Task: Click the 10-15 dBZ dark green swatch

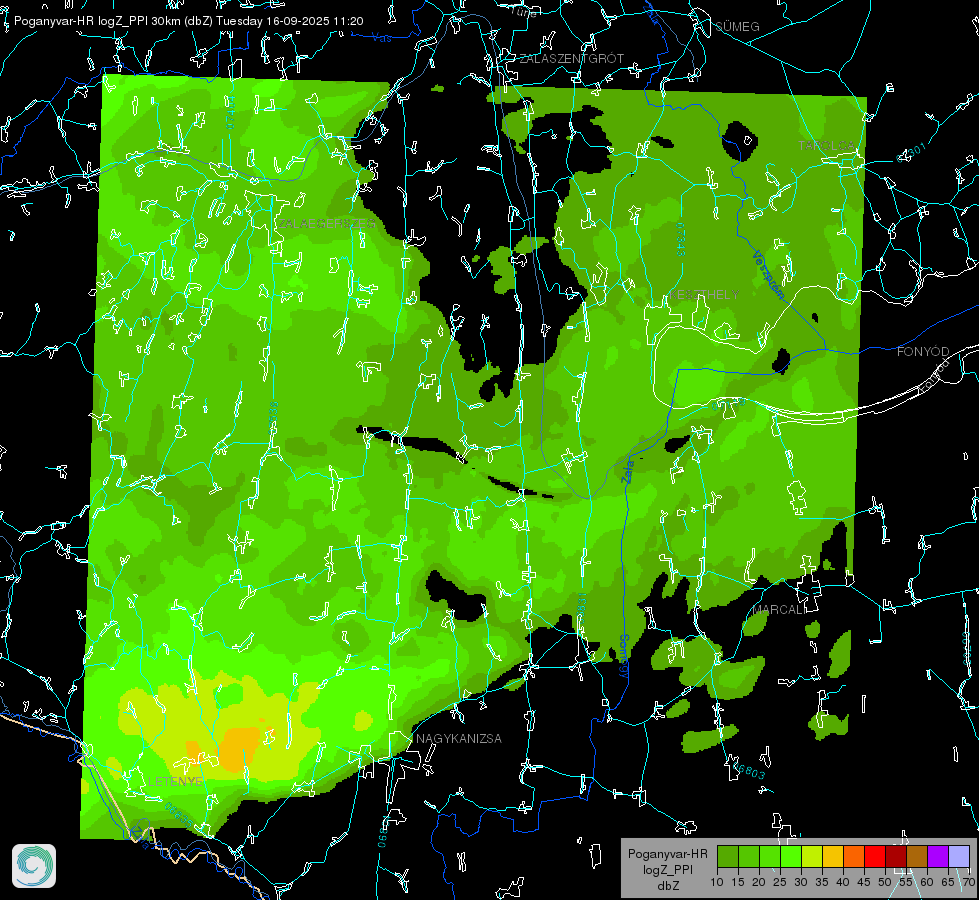Action: 728,856
